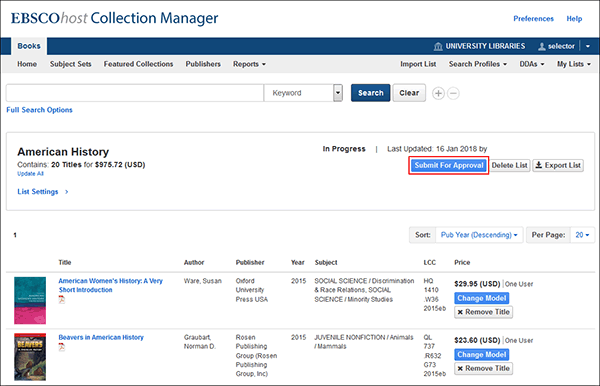Image resolution: width=600 pixels, height=386 pixels.
Task: Open American Women's History title link
Action: [x=111, y=285]
